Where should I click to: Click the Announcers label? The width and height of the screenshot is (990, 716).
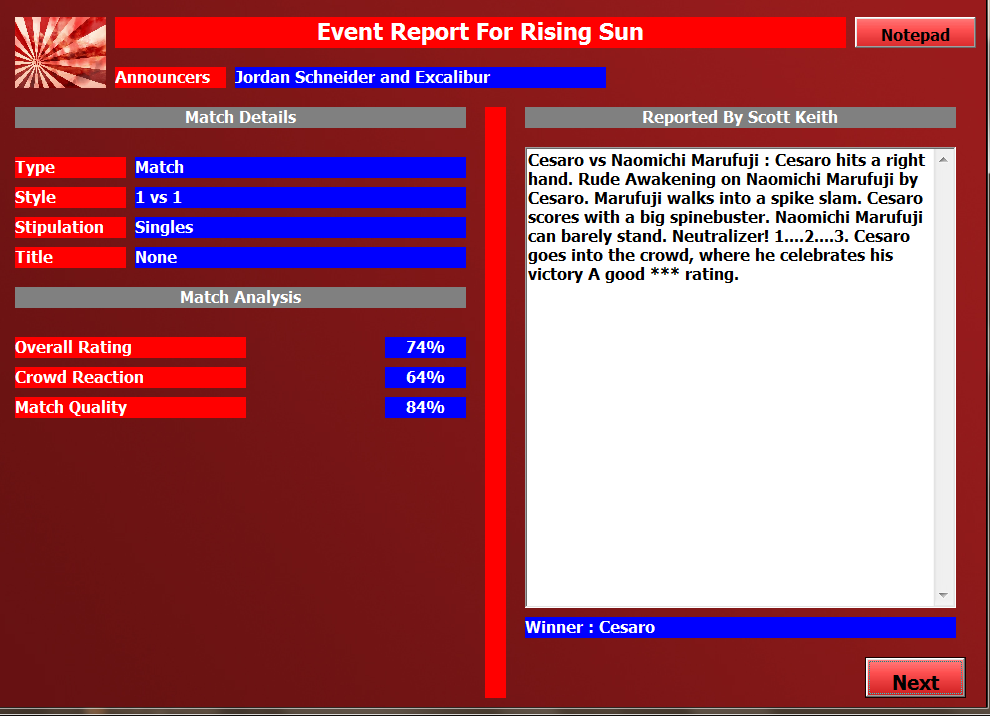[x=170, y=78]
